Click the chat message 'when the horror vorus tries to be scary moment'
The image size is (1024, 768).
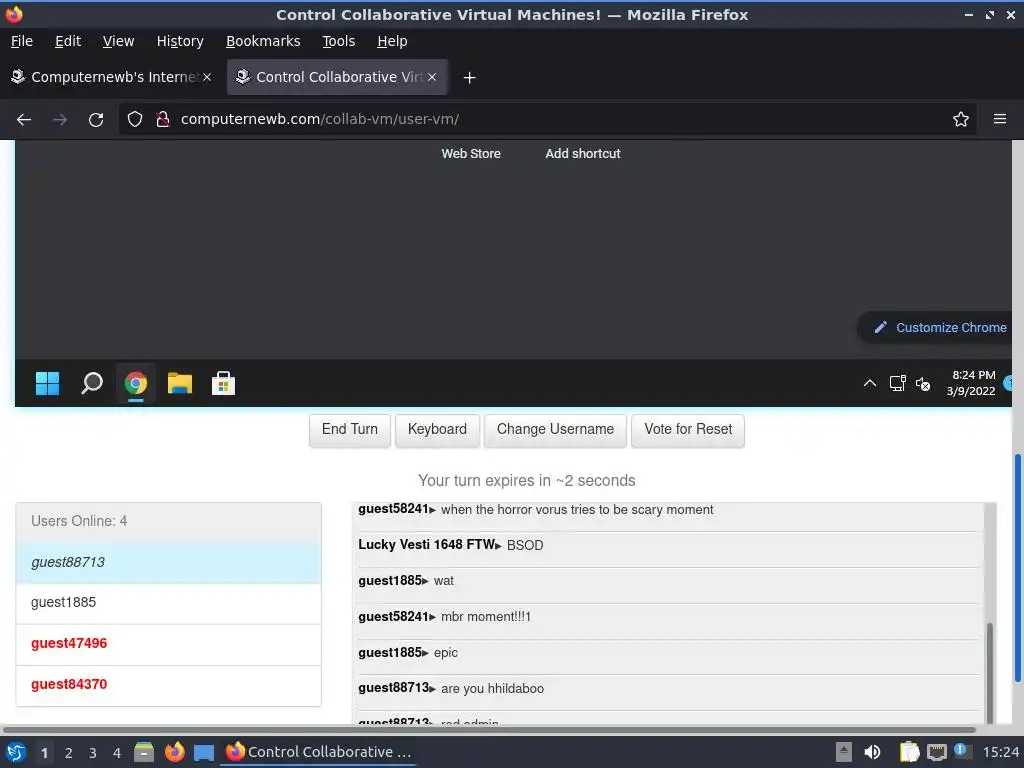pyautogui.click(x=577, y=510)
